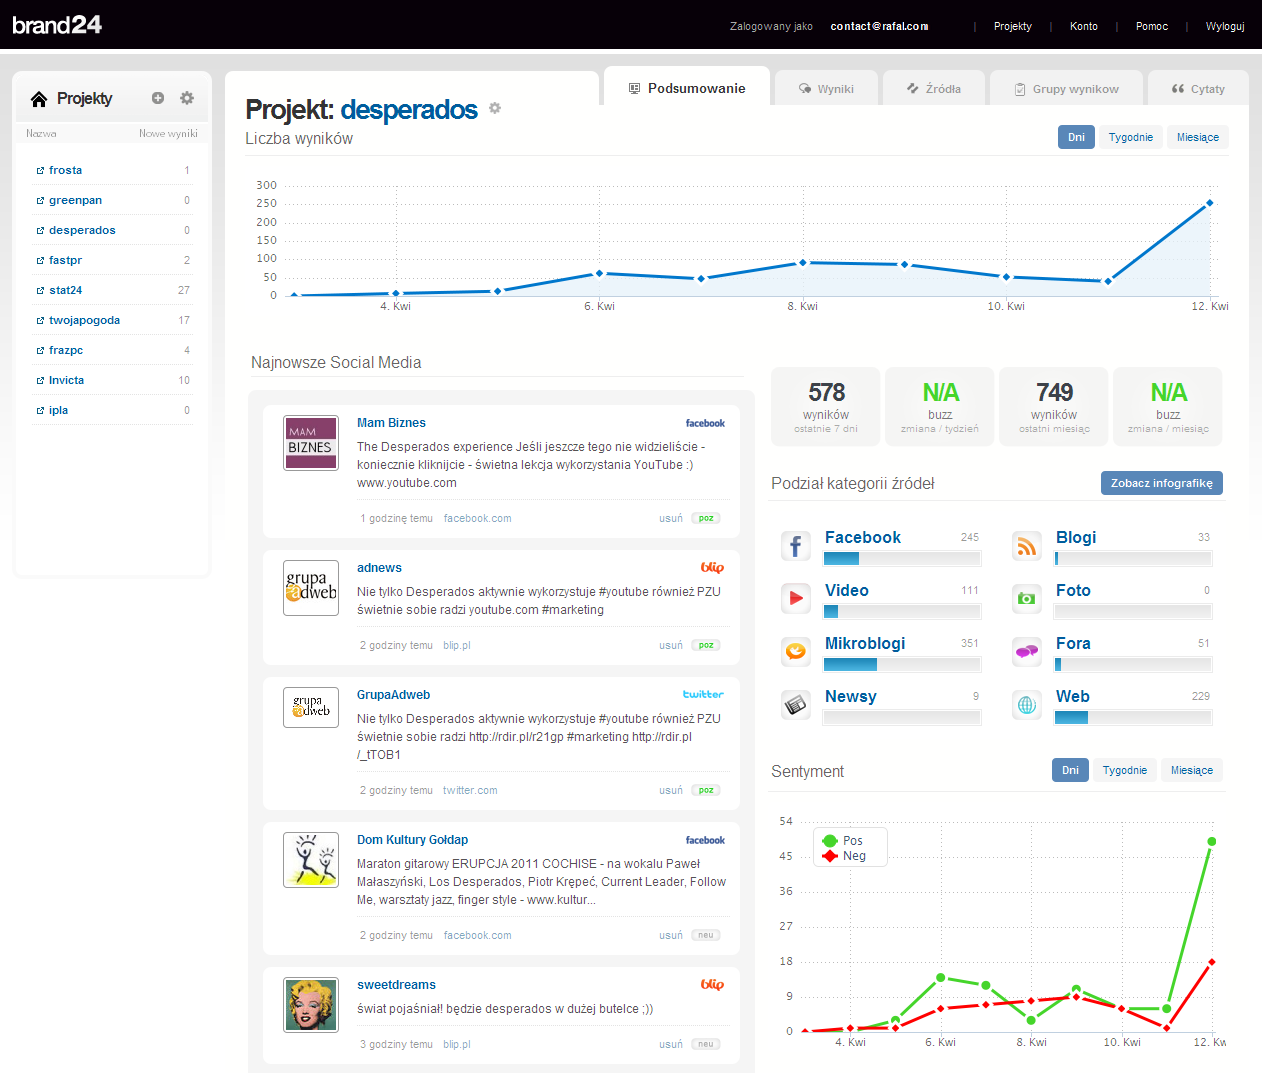1263x1073 pixels.
Task: Click the Video category play icon
Action: point(796,598)
